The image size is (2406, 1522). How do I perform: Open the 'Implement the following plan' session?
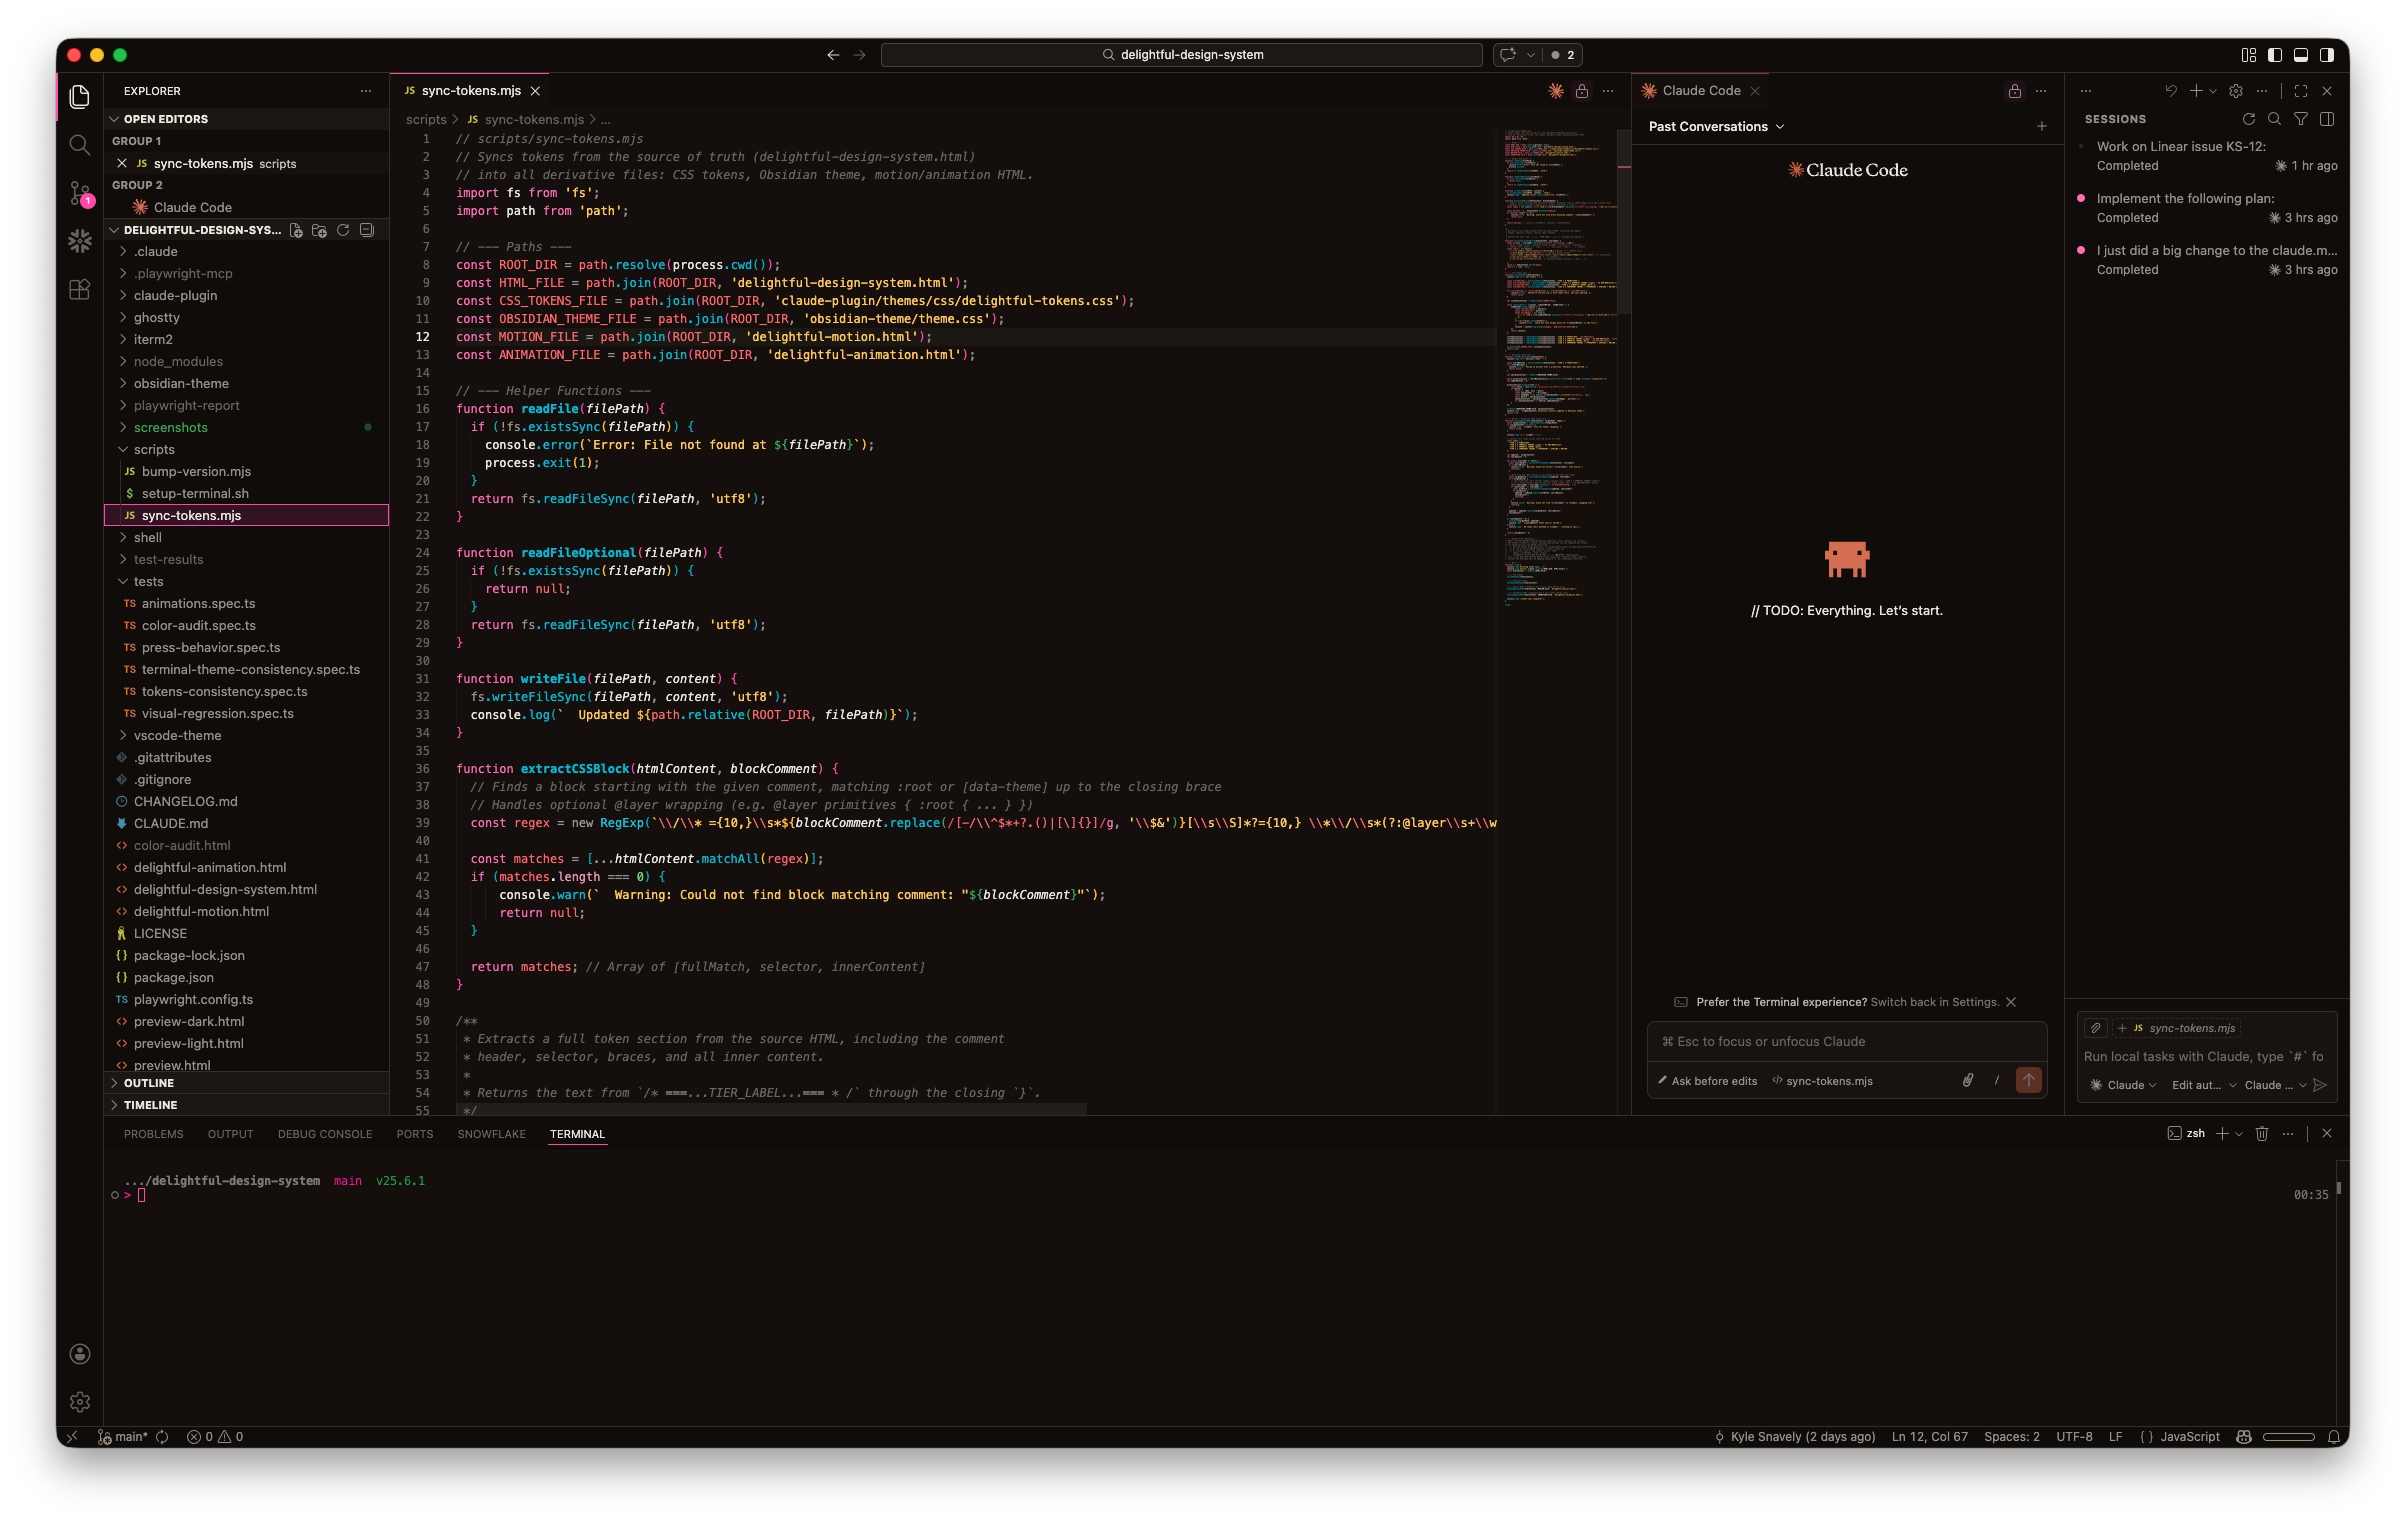[2185, 199]
